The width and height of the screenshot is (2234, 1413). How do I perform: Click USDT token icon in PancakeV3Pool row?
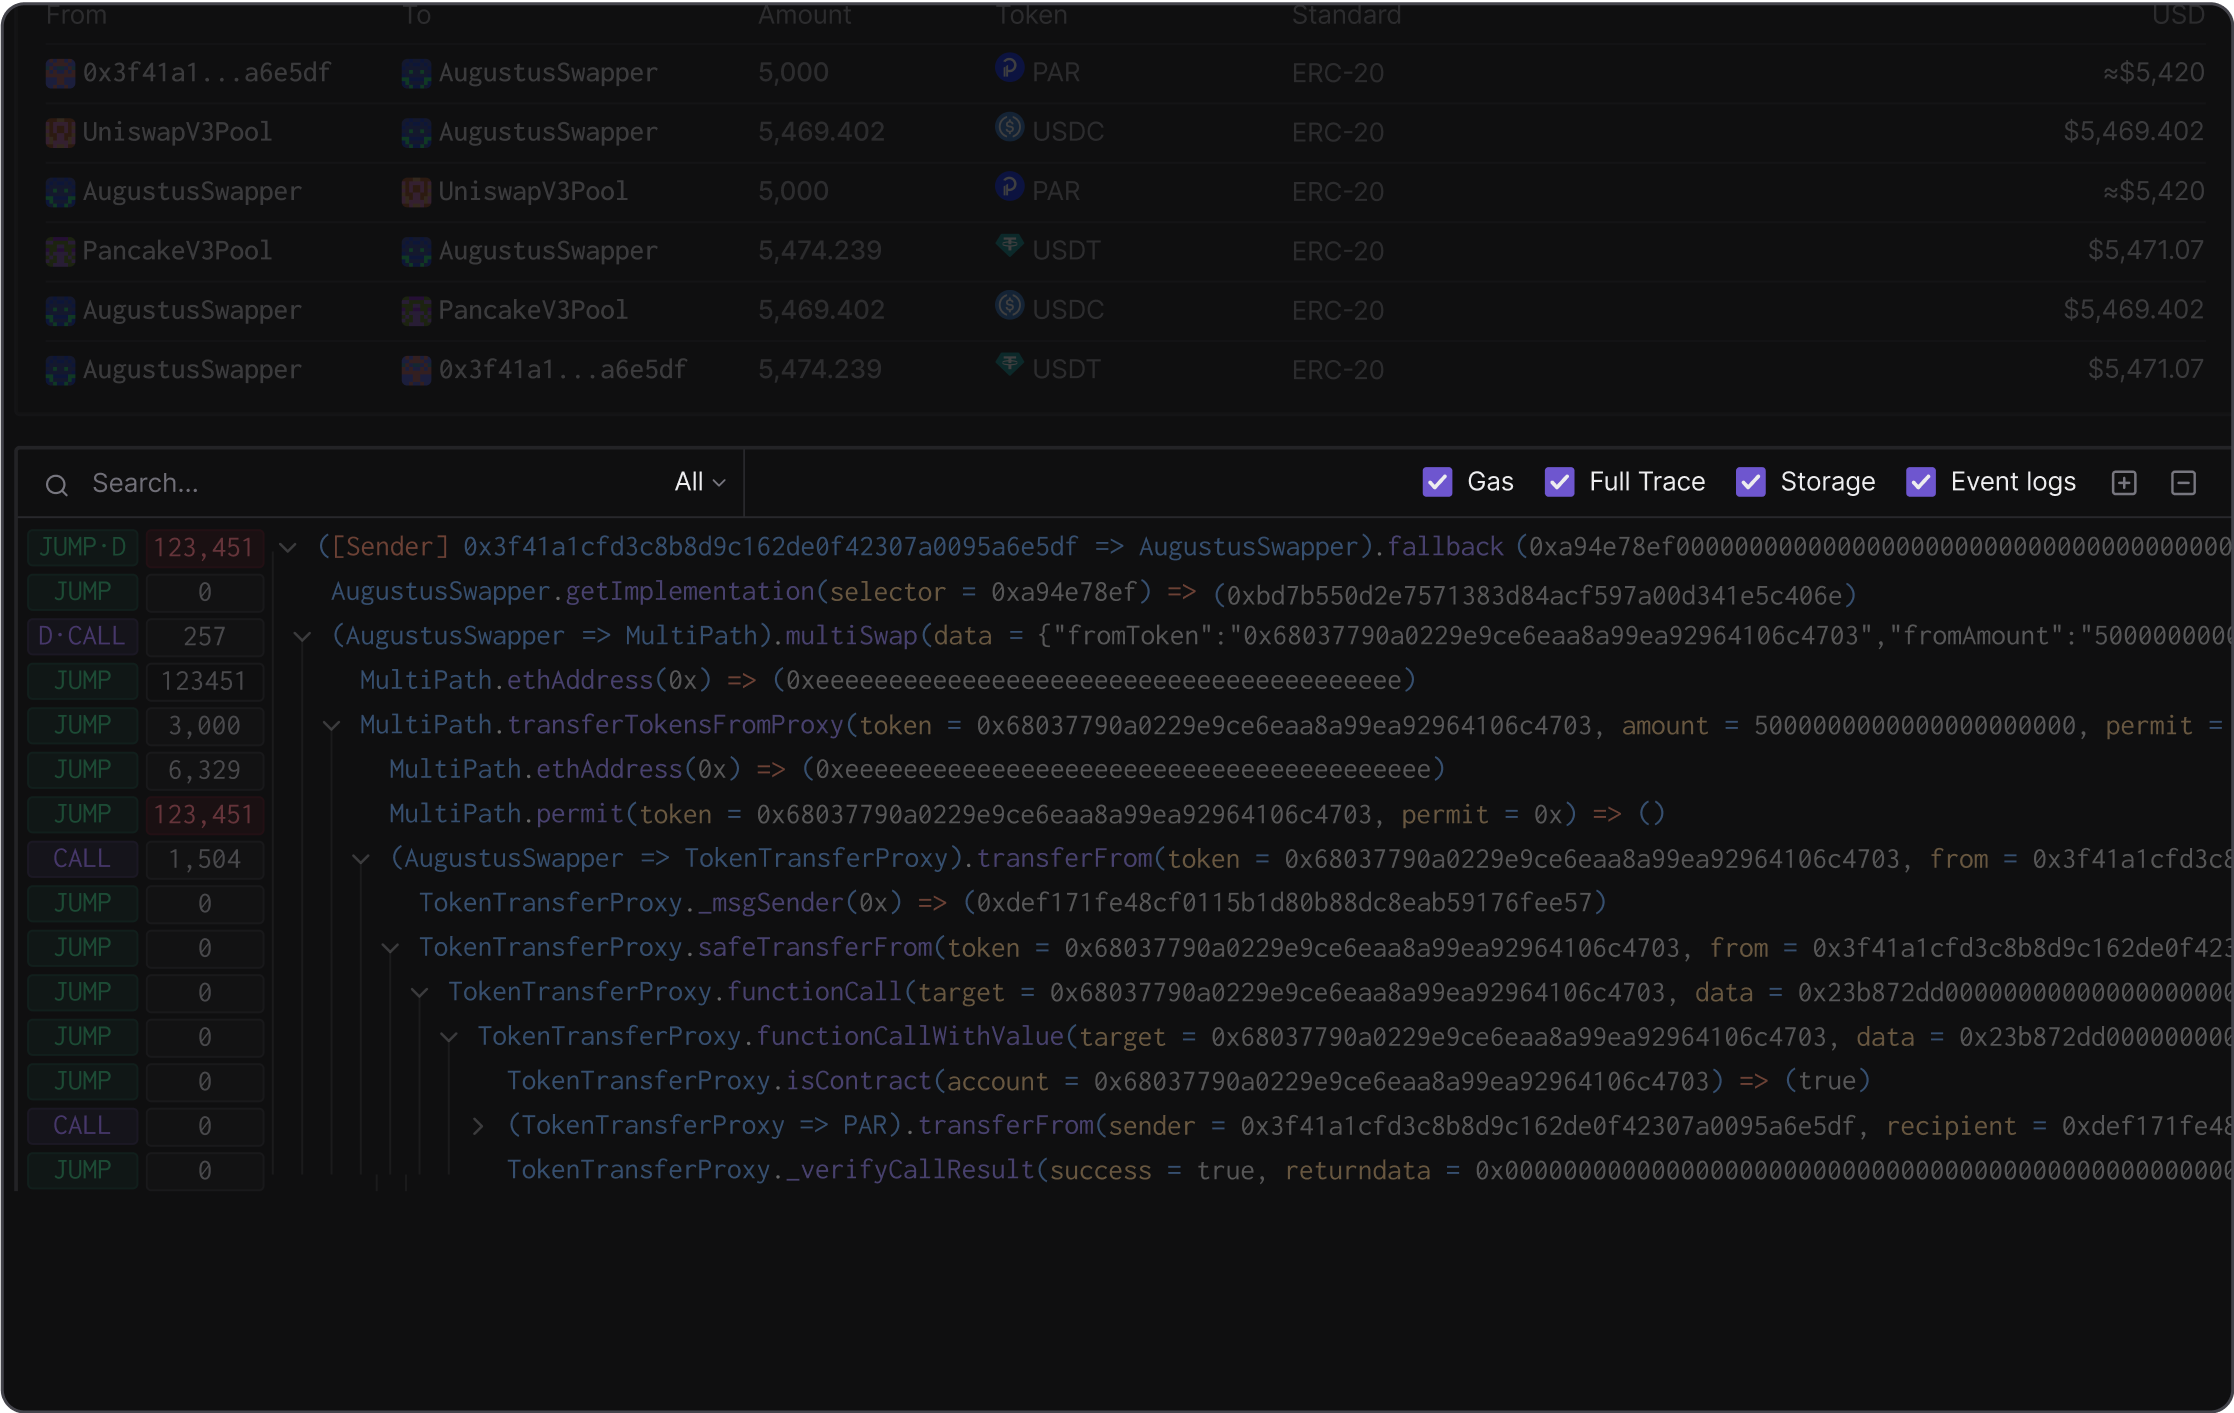click(x=1009, y=246)
